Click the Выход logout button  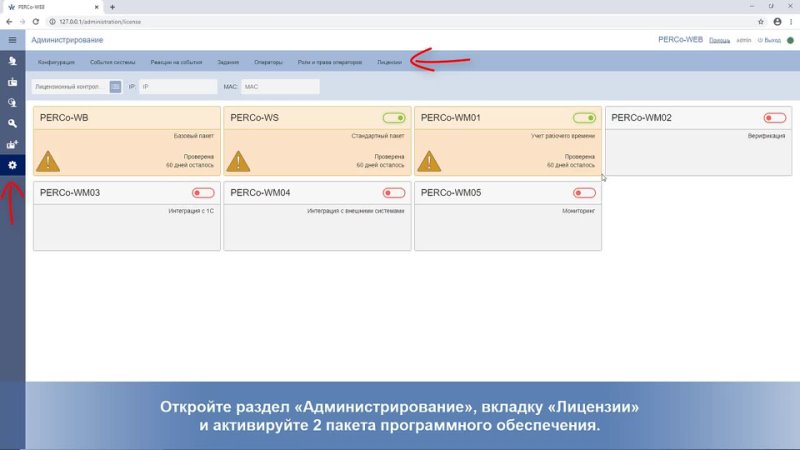tap(770, 40)
